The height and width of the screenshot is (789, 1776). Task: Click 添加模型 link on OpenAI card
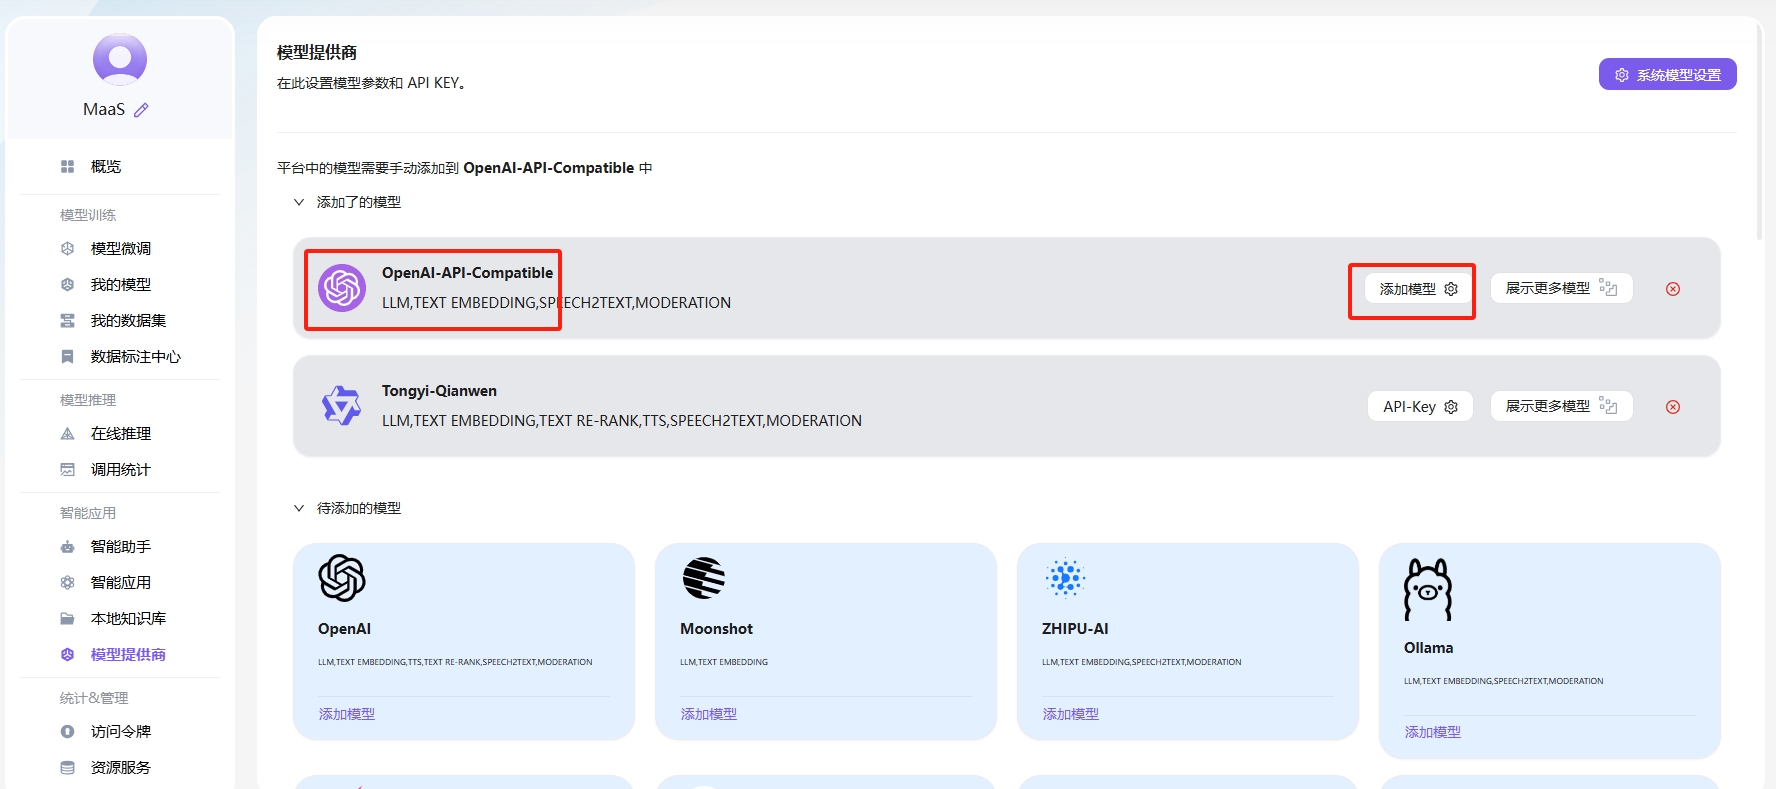[x=347, y=714]
